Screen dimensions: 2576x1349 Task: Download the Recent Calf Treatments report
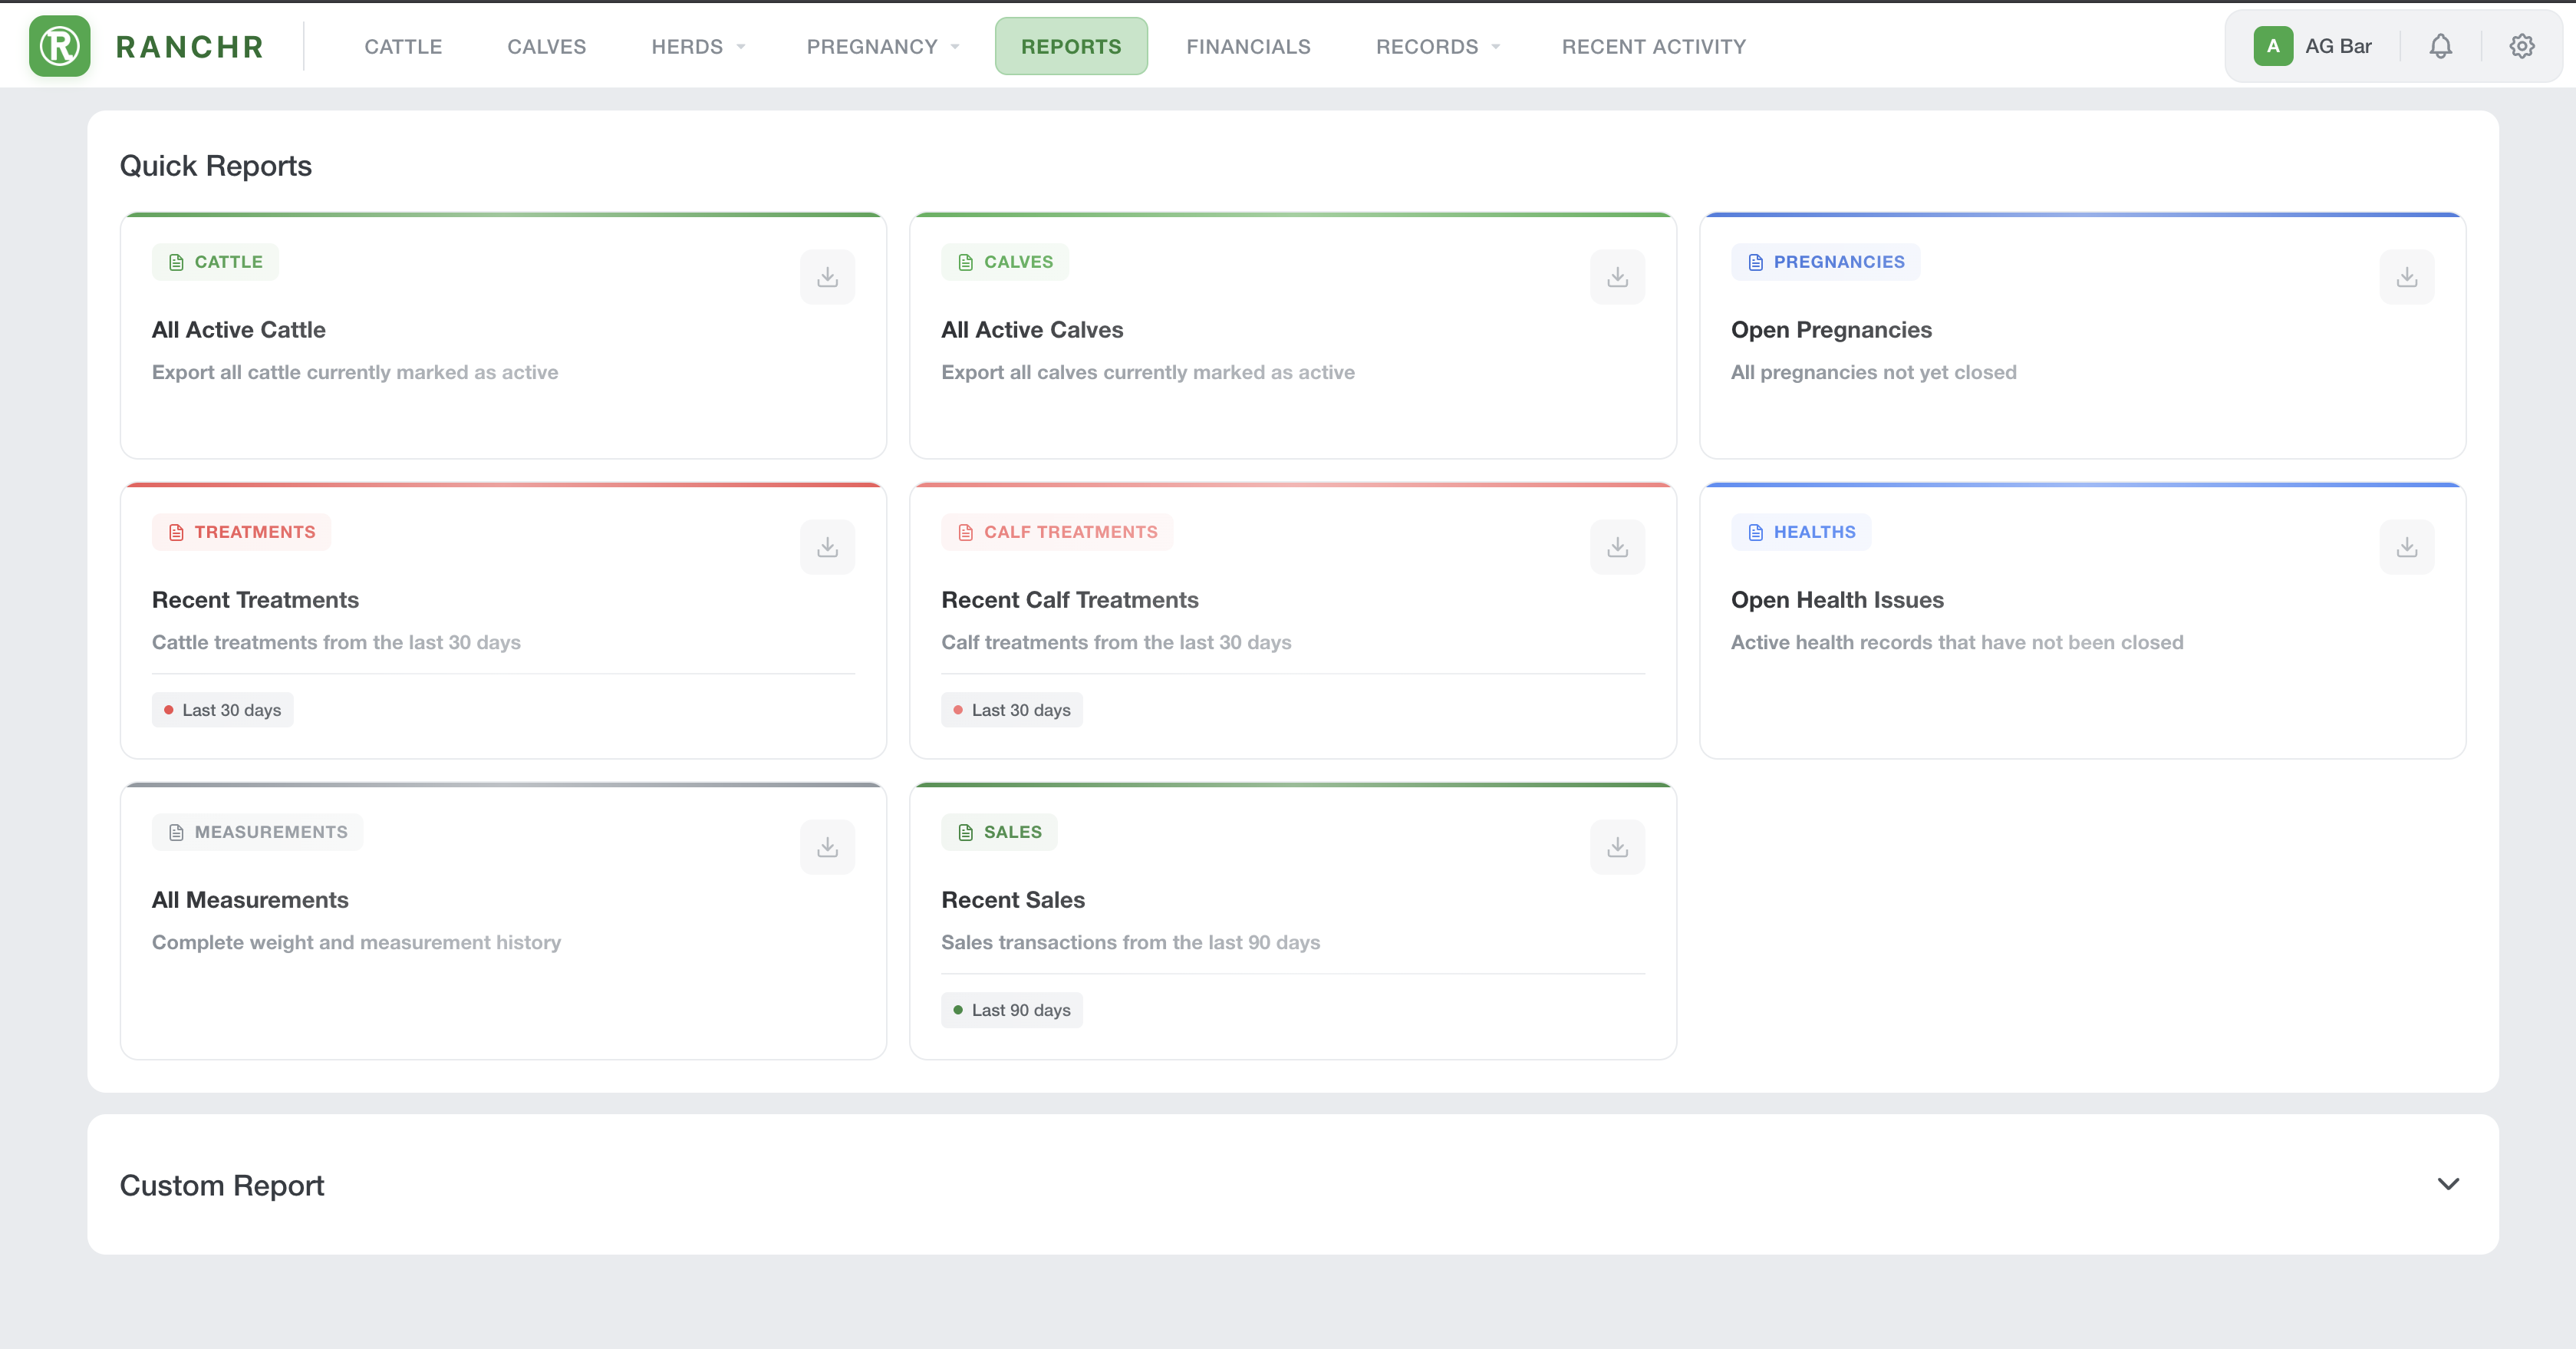[1617, 547]
